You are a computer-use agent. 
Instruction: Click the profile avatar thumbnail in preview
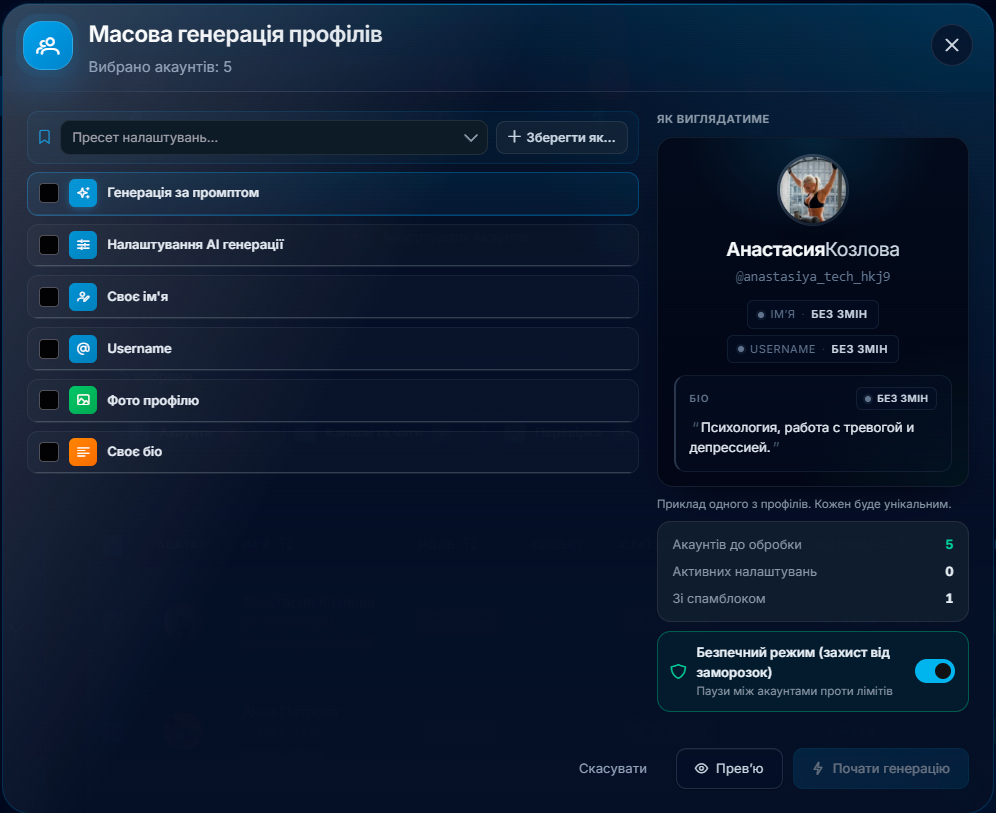812,190
